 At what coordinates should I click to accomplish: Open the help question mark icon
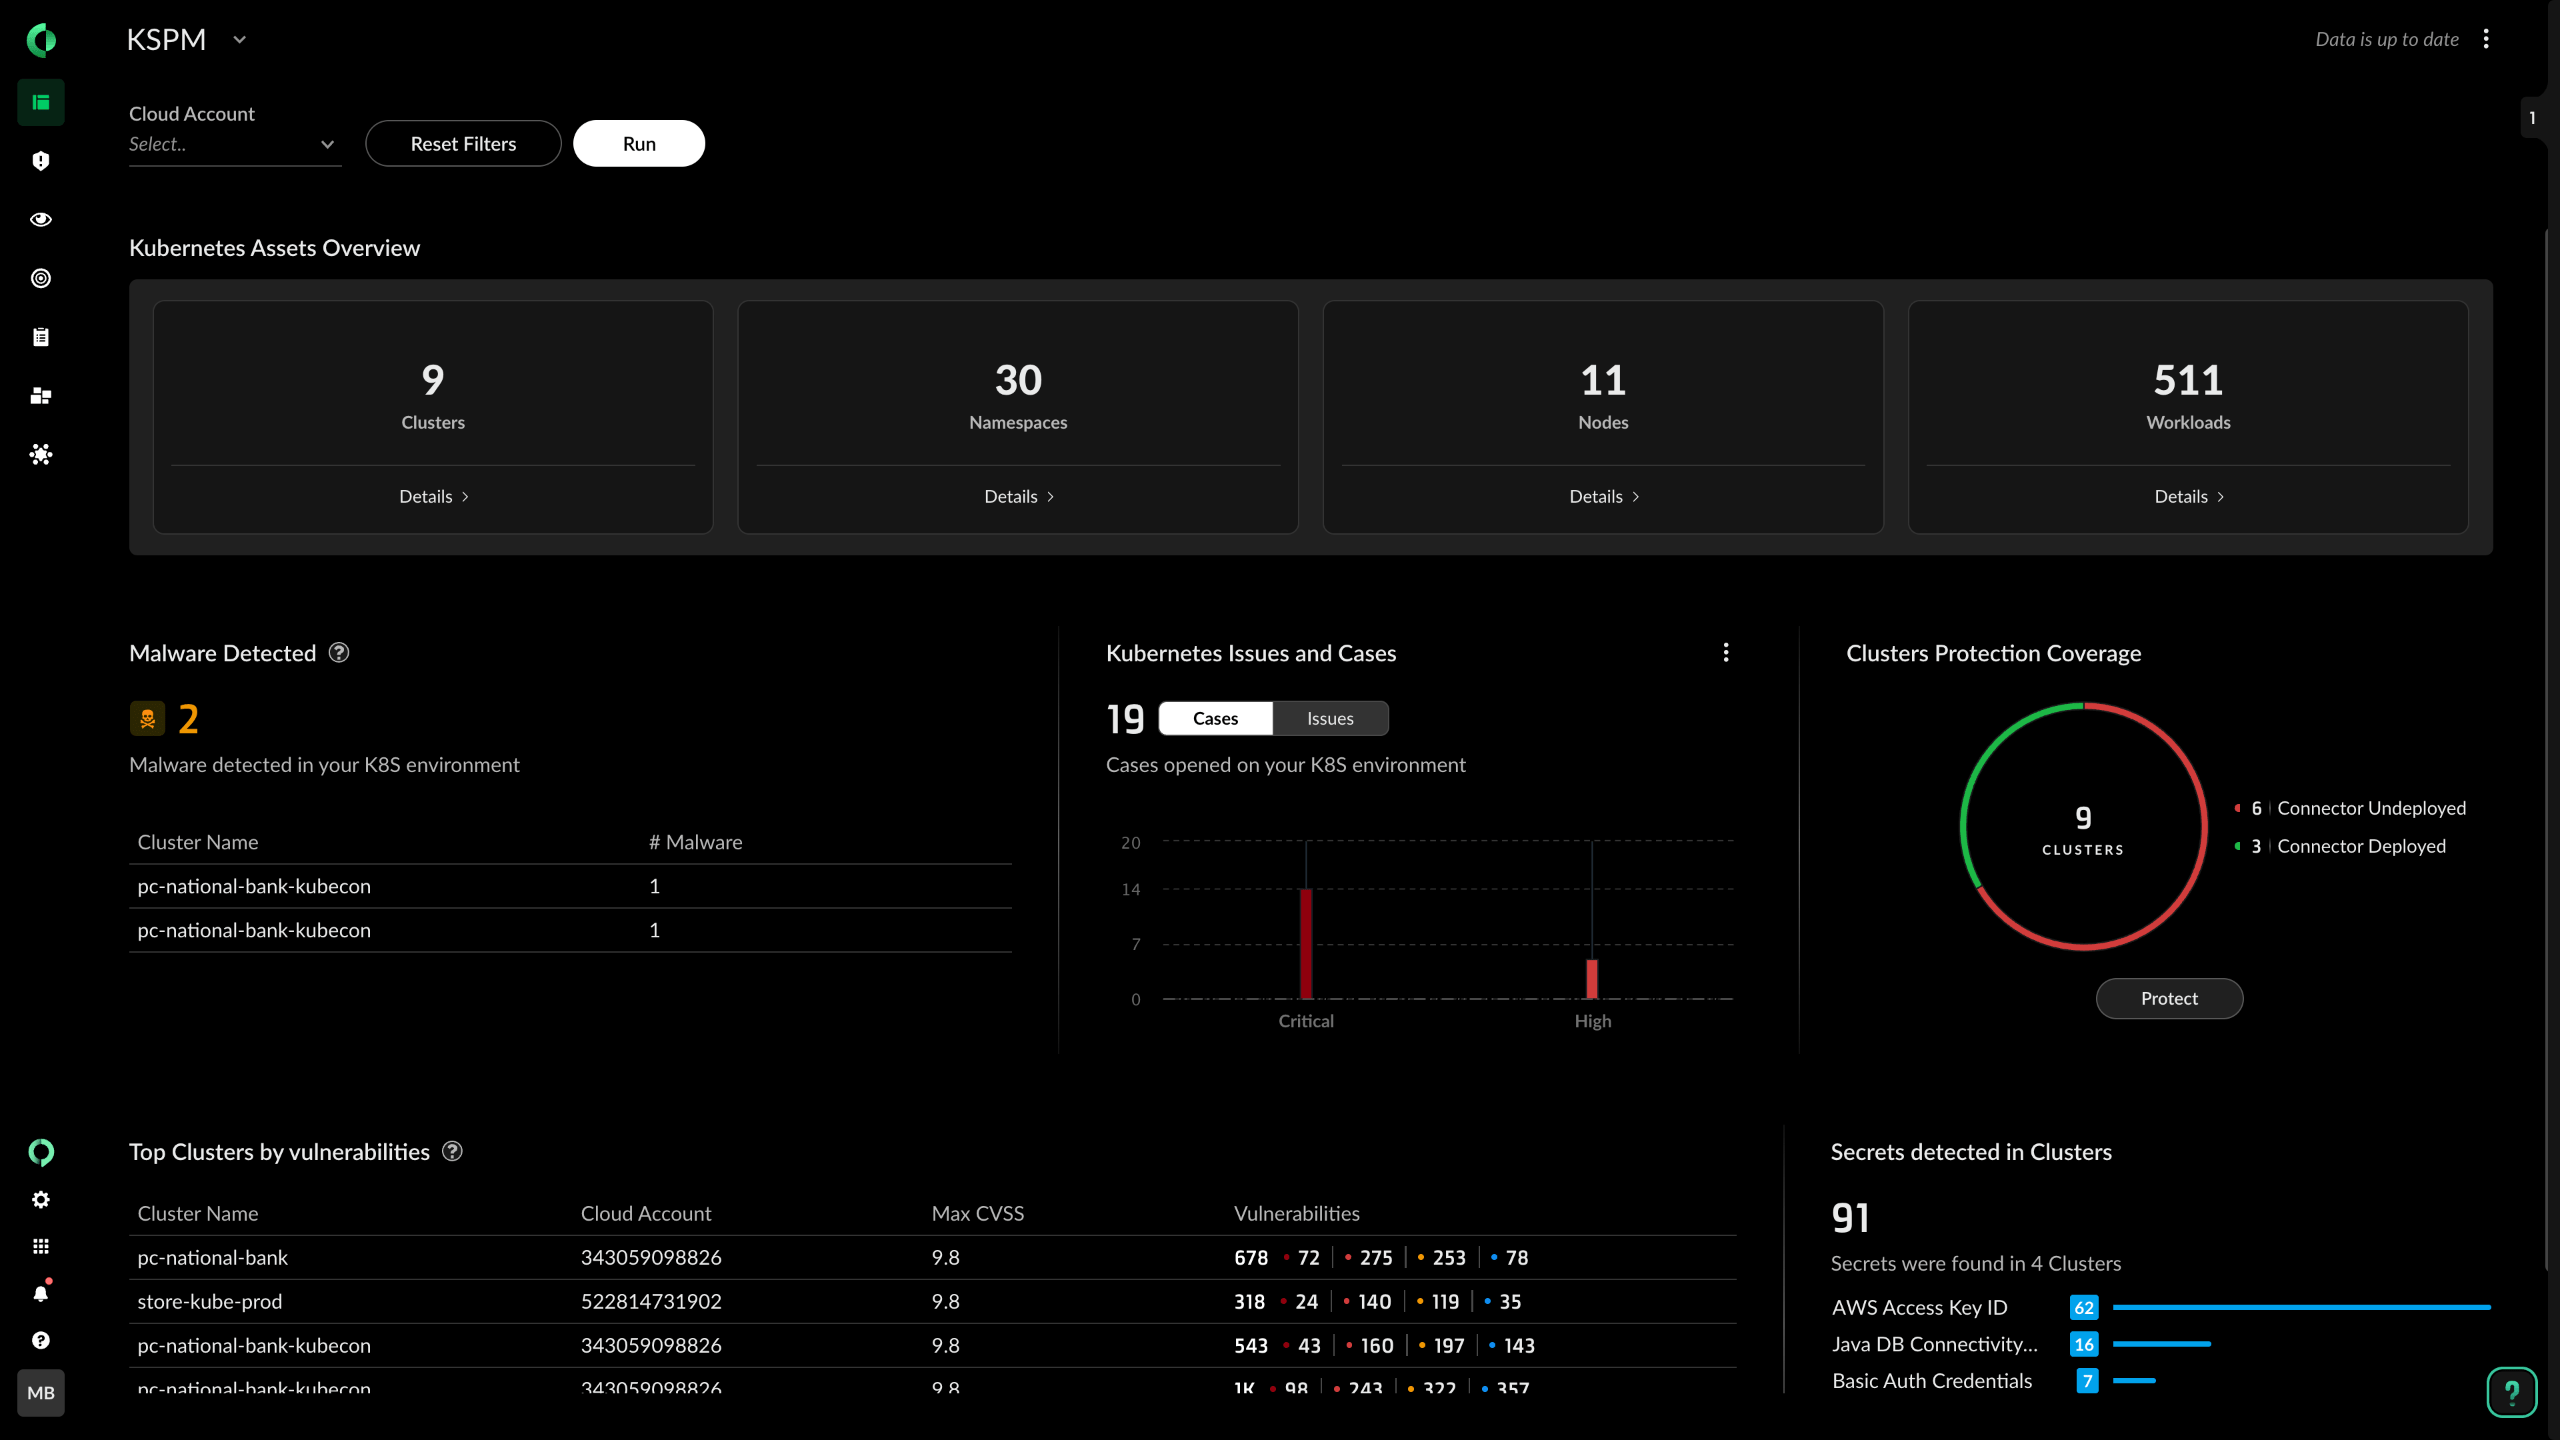[x=41, y=1341]
